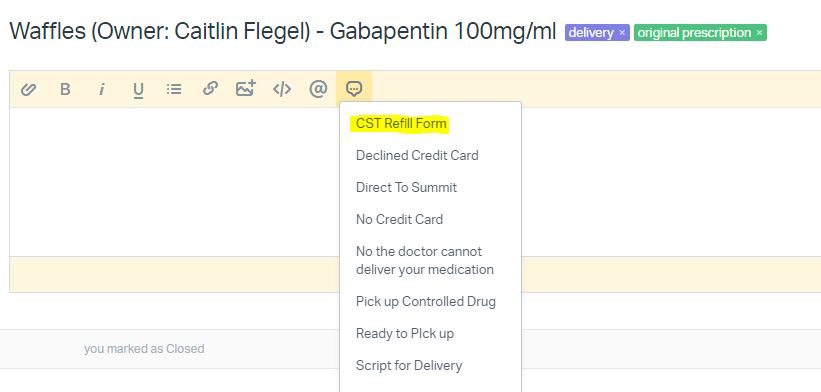Open the saved replies speech bubble
The width and height of the screenshot is (821, 392).
click(354, 89)
